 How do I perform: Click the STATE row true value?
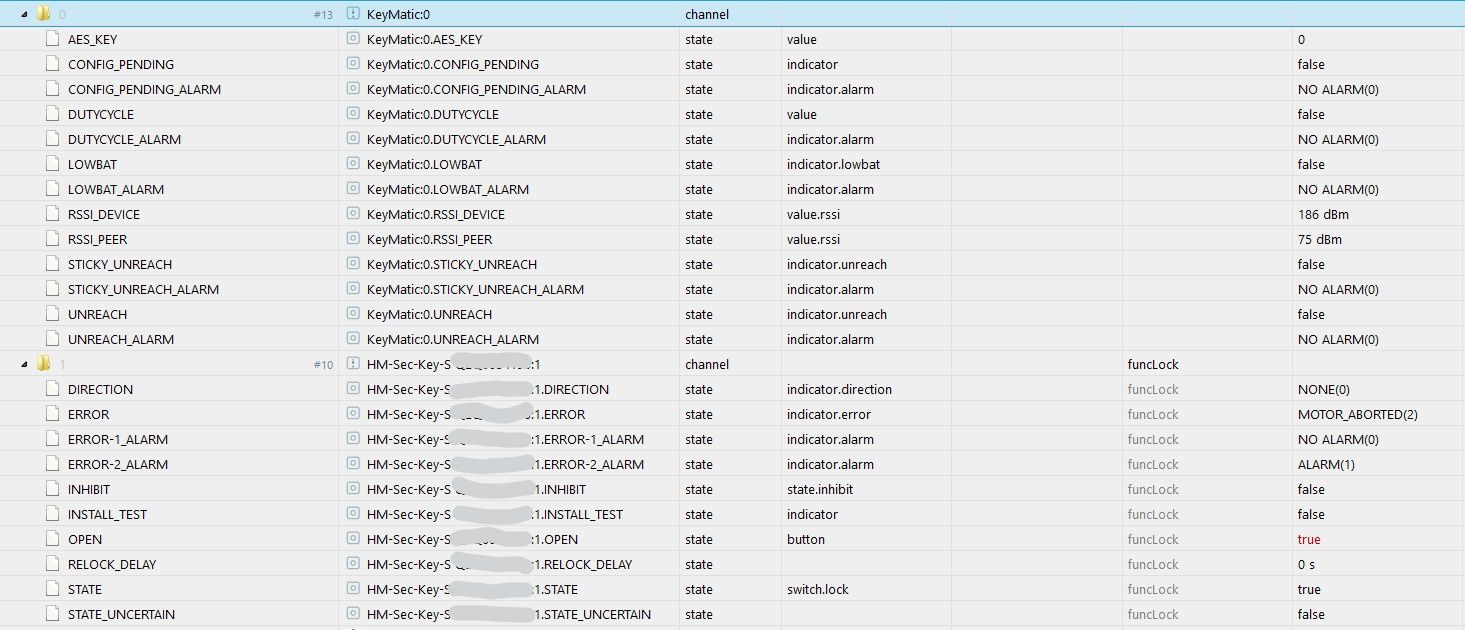pyautogui.click(x=1308, y=589)
